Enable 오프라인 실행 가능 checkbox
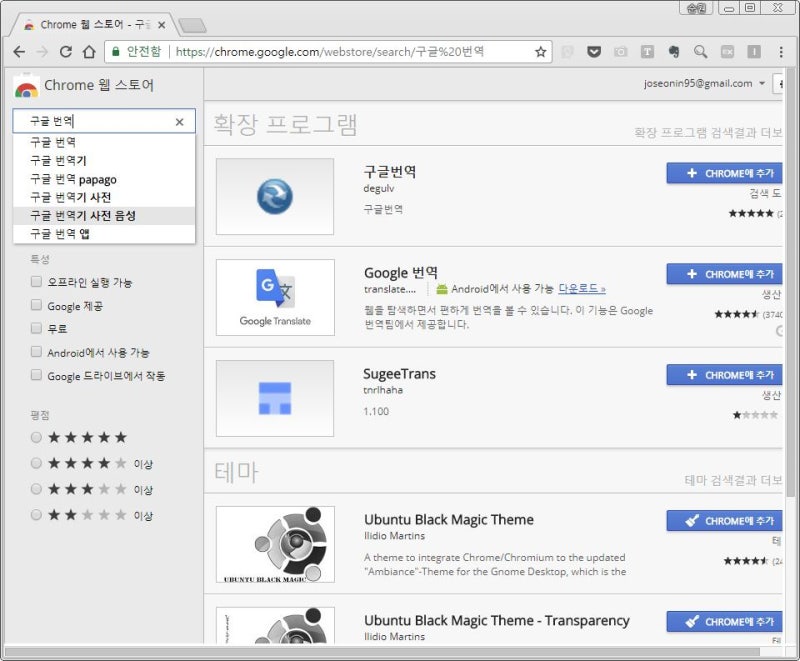This screenshot has width=800, height=661. (36, 282)
